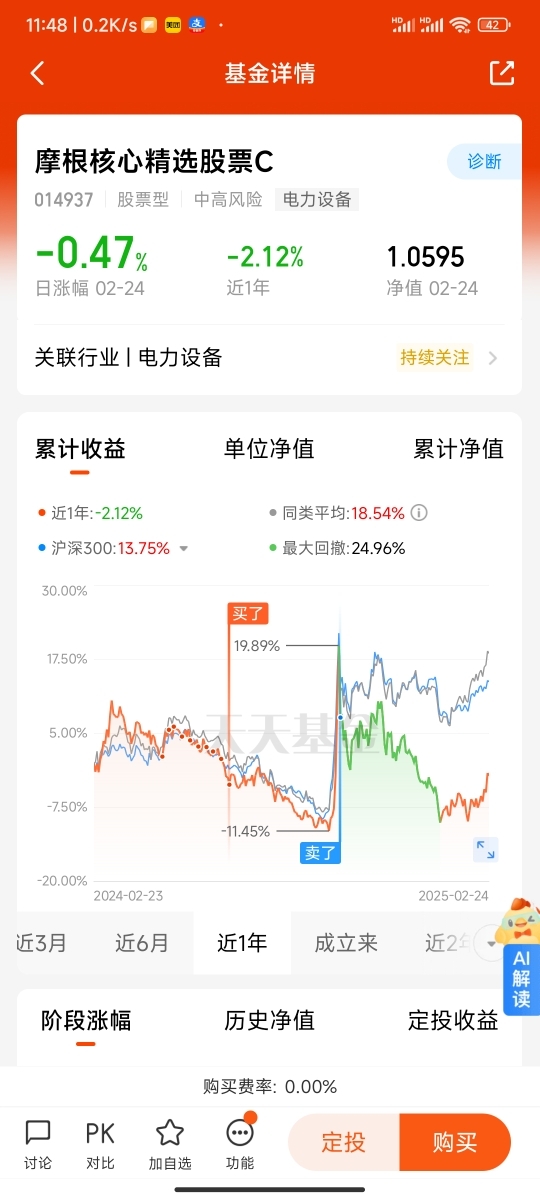Screen dimensions: 540x1200
Task: Open the 沪深300 benchmark dropdown arrow
Action: pos(184,548)
